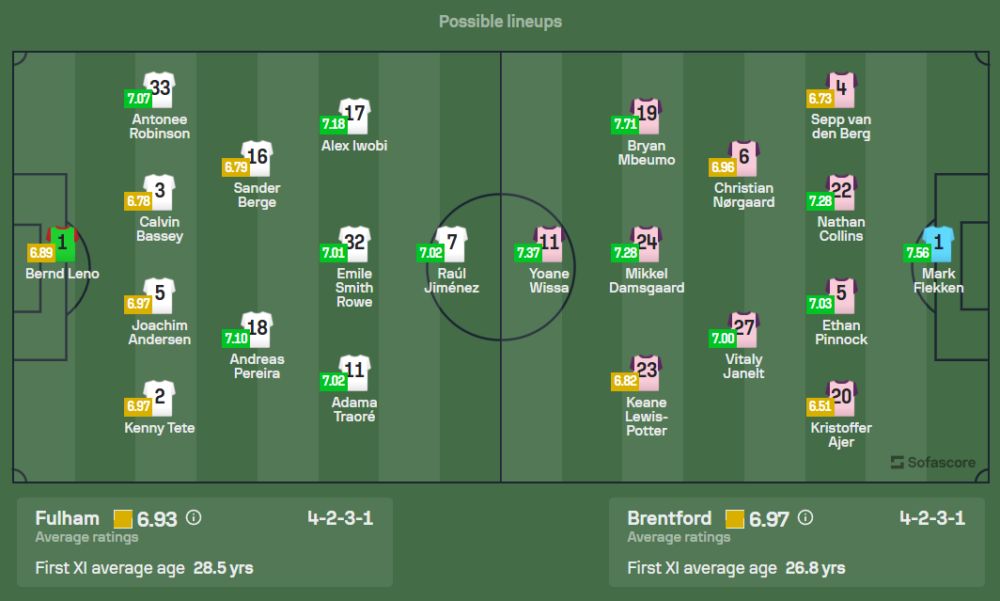Click Kristoffer Ajer's number 20 shirt
Screen dimensions: 1000x601
(x=841, y=397)
